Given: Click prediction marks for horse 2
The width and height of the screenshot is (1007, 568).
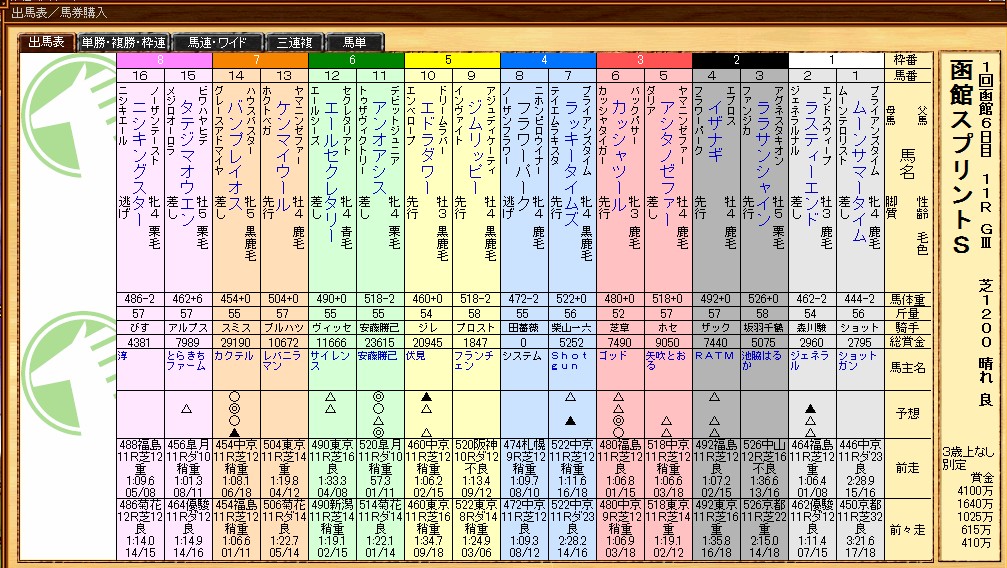Looking at the screenshot, I should tap(810, 420).
